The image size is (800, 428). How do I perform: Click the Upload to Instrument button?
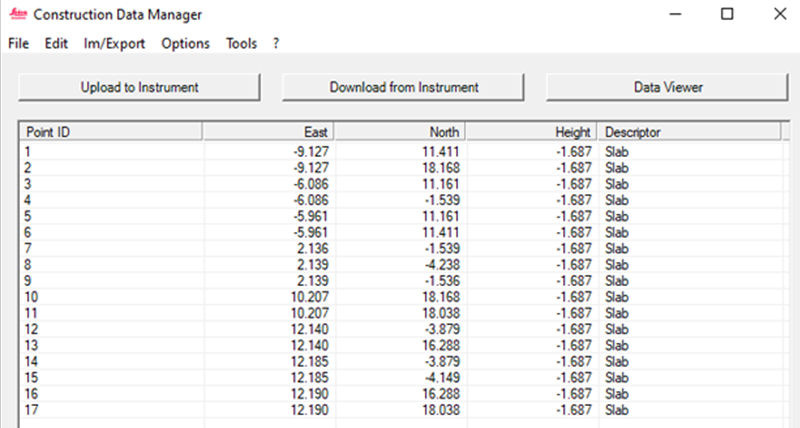[x=139, y=87]
